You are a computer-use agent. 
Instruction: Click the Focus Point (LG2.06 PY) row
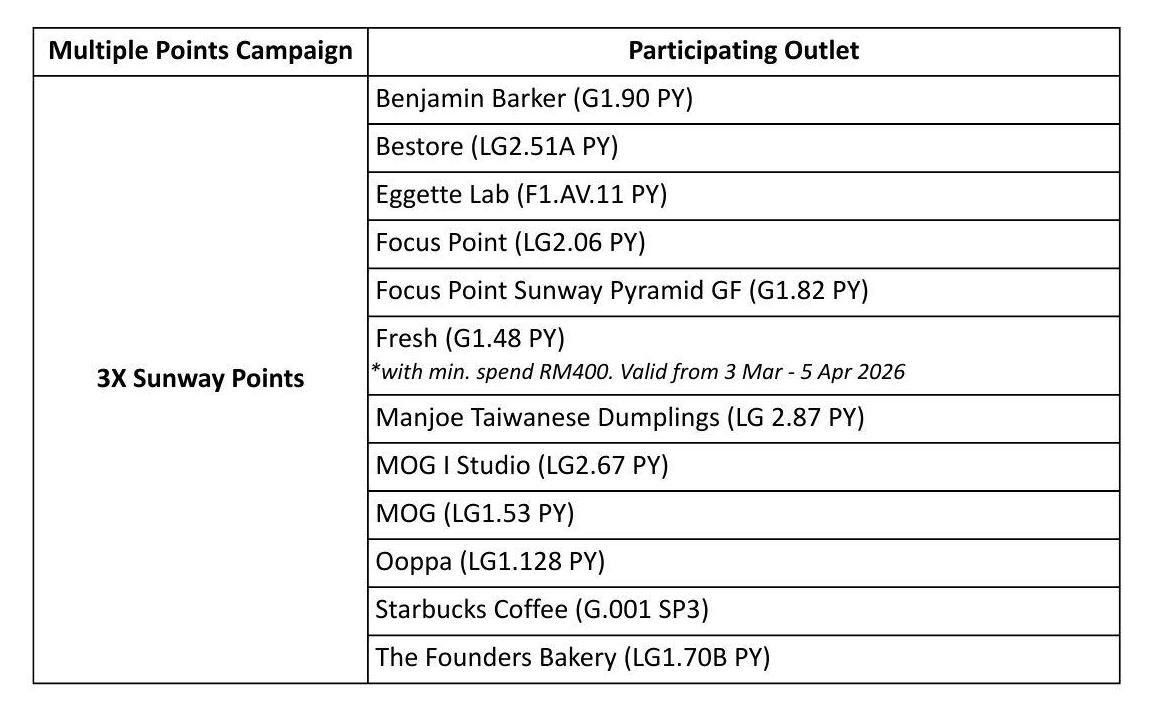point(510,243)
